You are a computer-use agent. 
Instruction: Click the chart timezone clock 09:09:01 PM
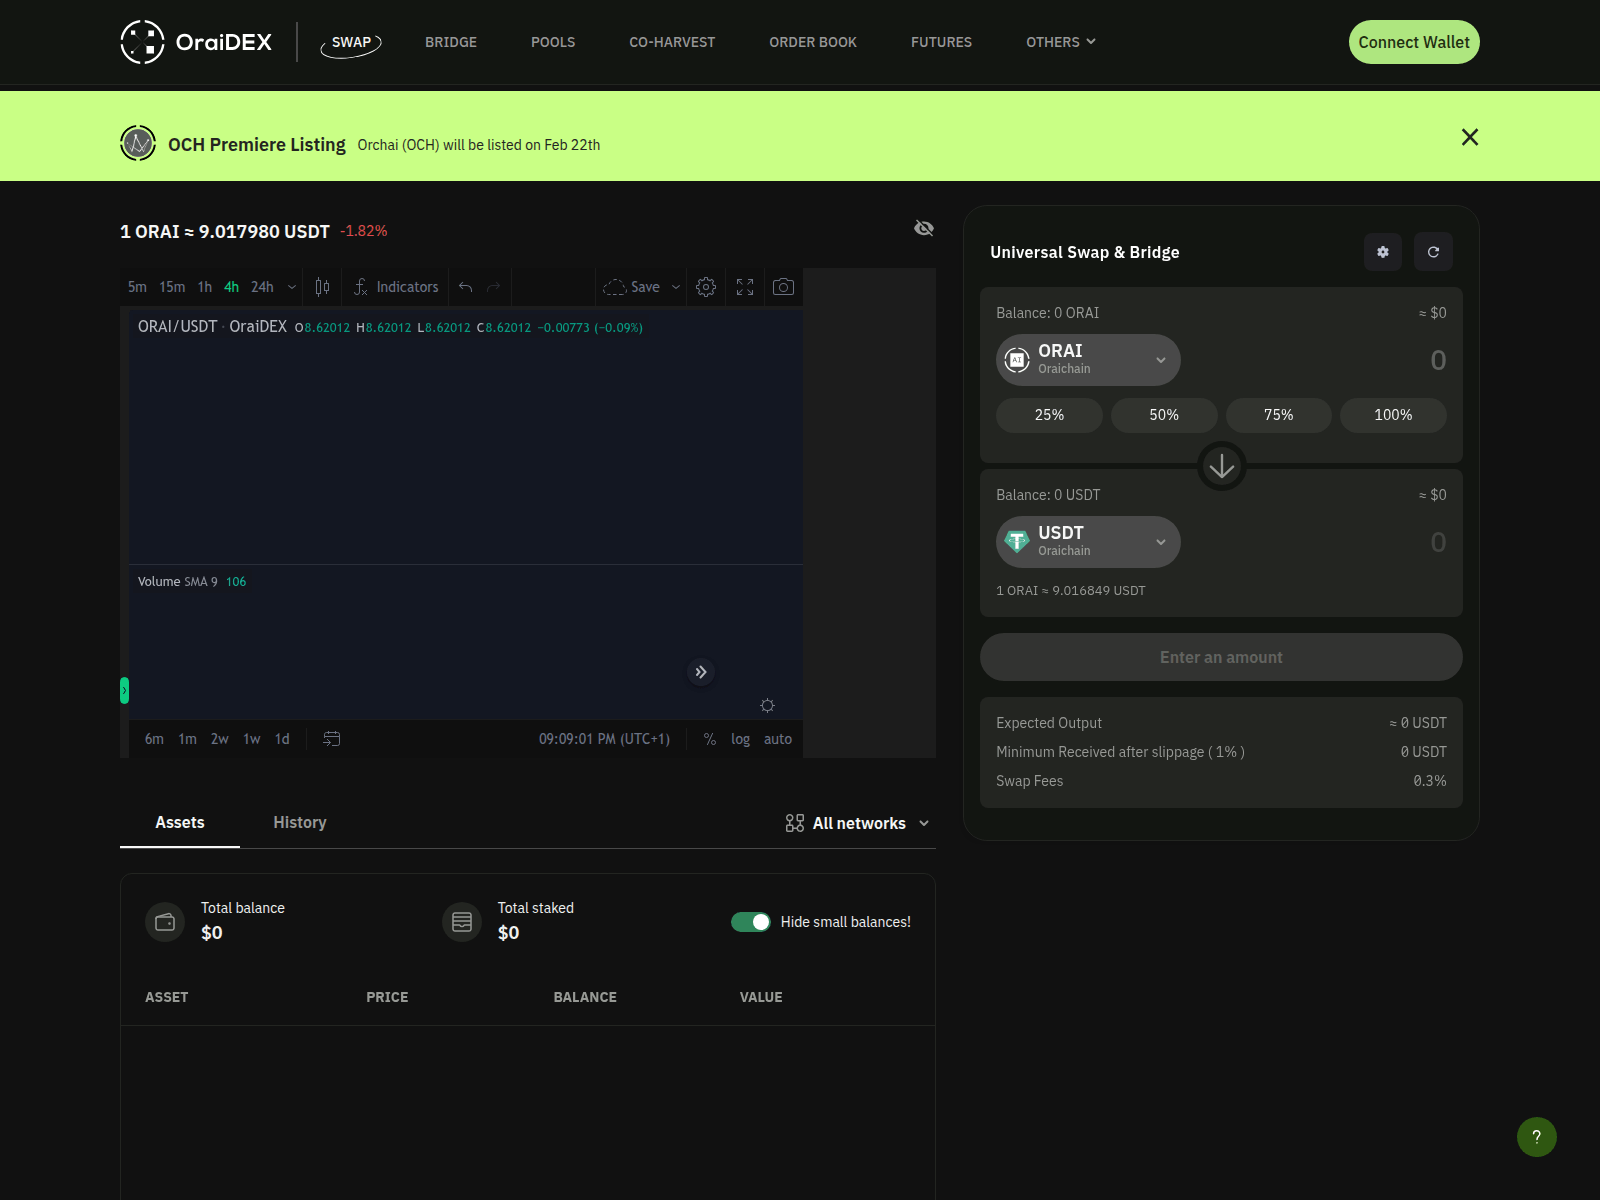click(x=604, y=739)
